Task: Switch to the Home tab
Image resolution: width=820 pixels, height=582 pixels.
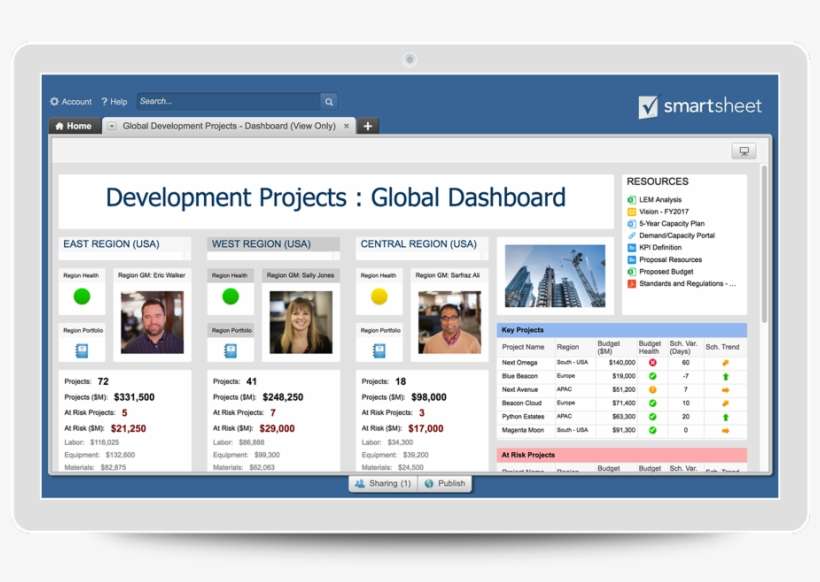Action: point(74,127)
